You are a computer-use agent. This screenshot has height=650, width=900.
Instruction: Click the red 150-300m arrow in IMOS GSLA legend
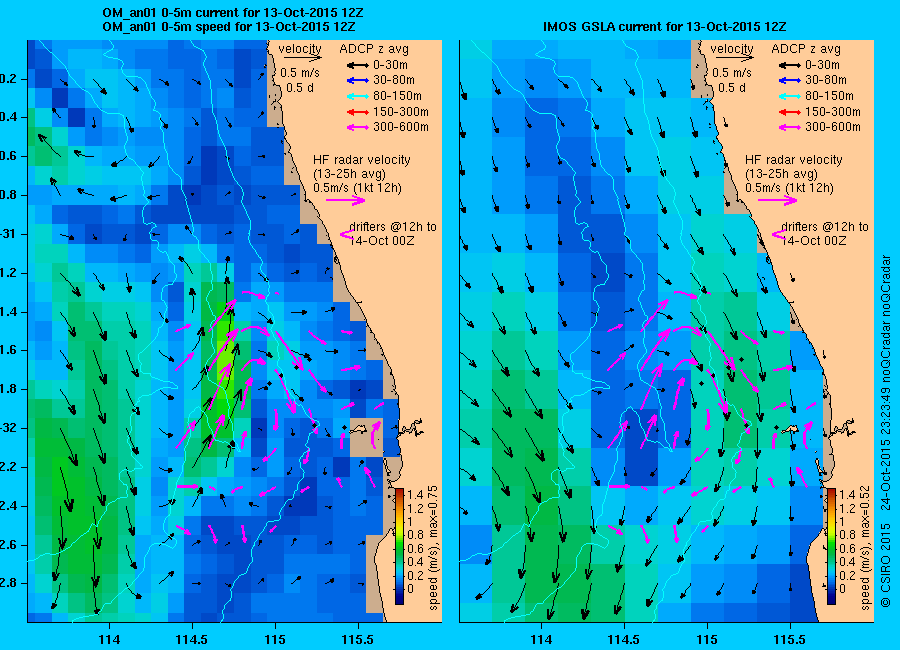pyautogui.click(x=789, y=112)
